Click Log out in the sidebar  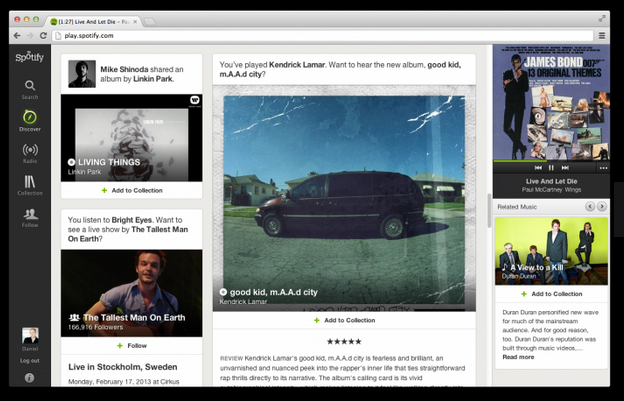pos(30,361)
